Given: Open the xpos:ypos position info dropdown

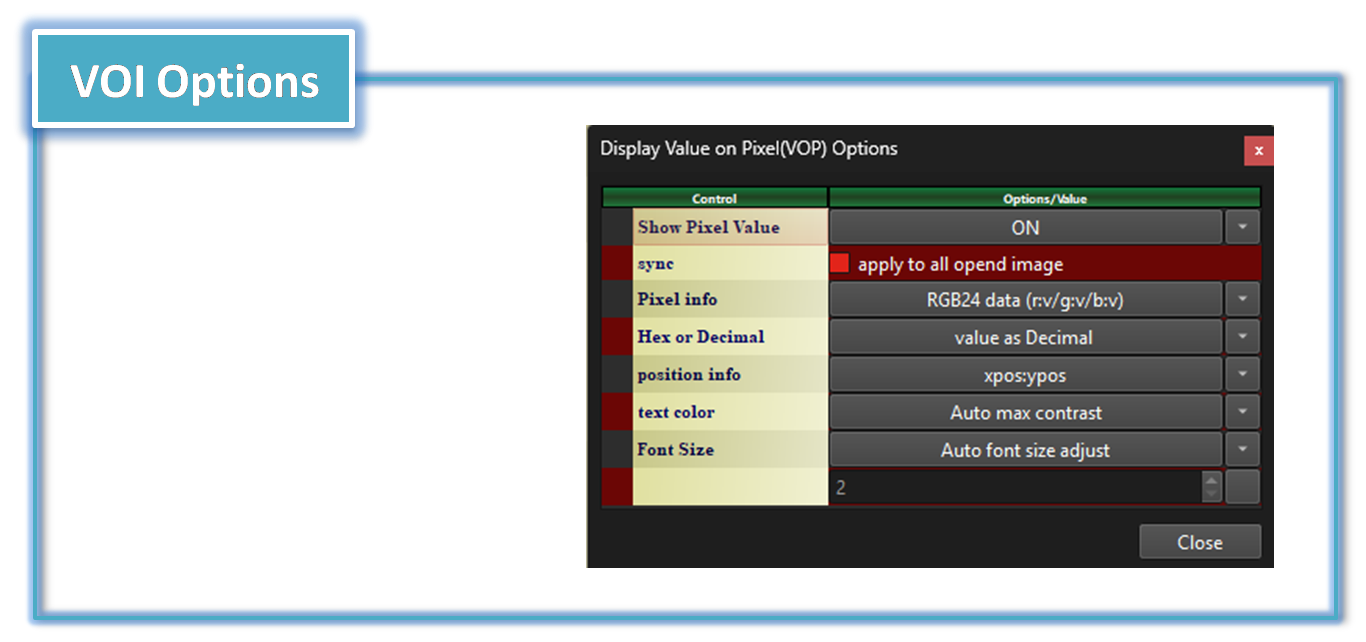Looking at the screenshot, I should pyautogui.click(x=1025, y=375).
